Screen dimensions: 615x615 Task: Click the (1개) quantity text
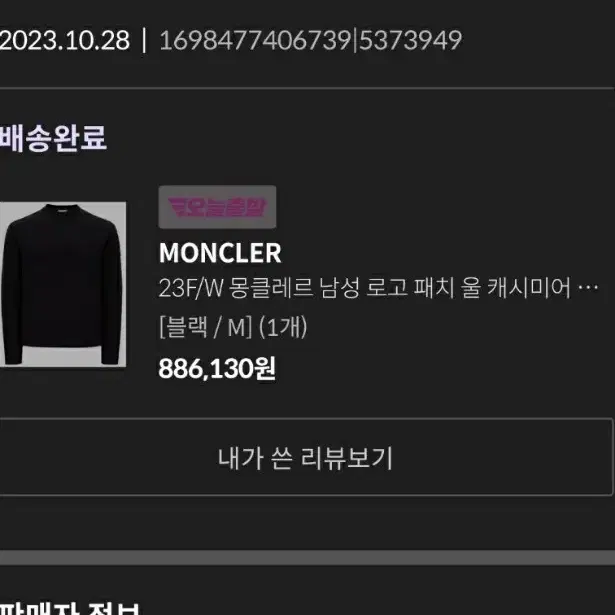coord(283,327)
